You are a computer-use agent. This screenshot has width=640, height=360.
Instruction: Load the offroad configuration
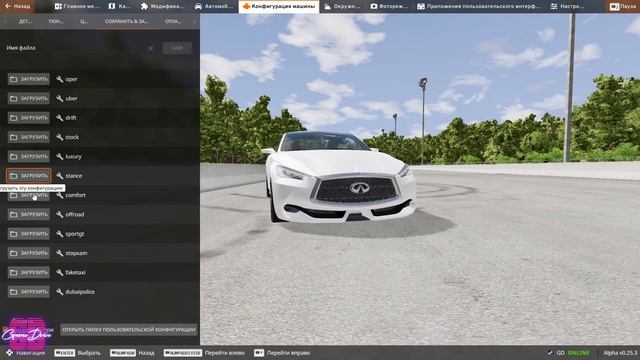(x=29, y=214)
